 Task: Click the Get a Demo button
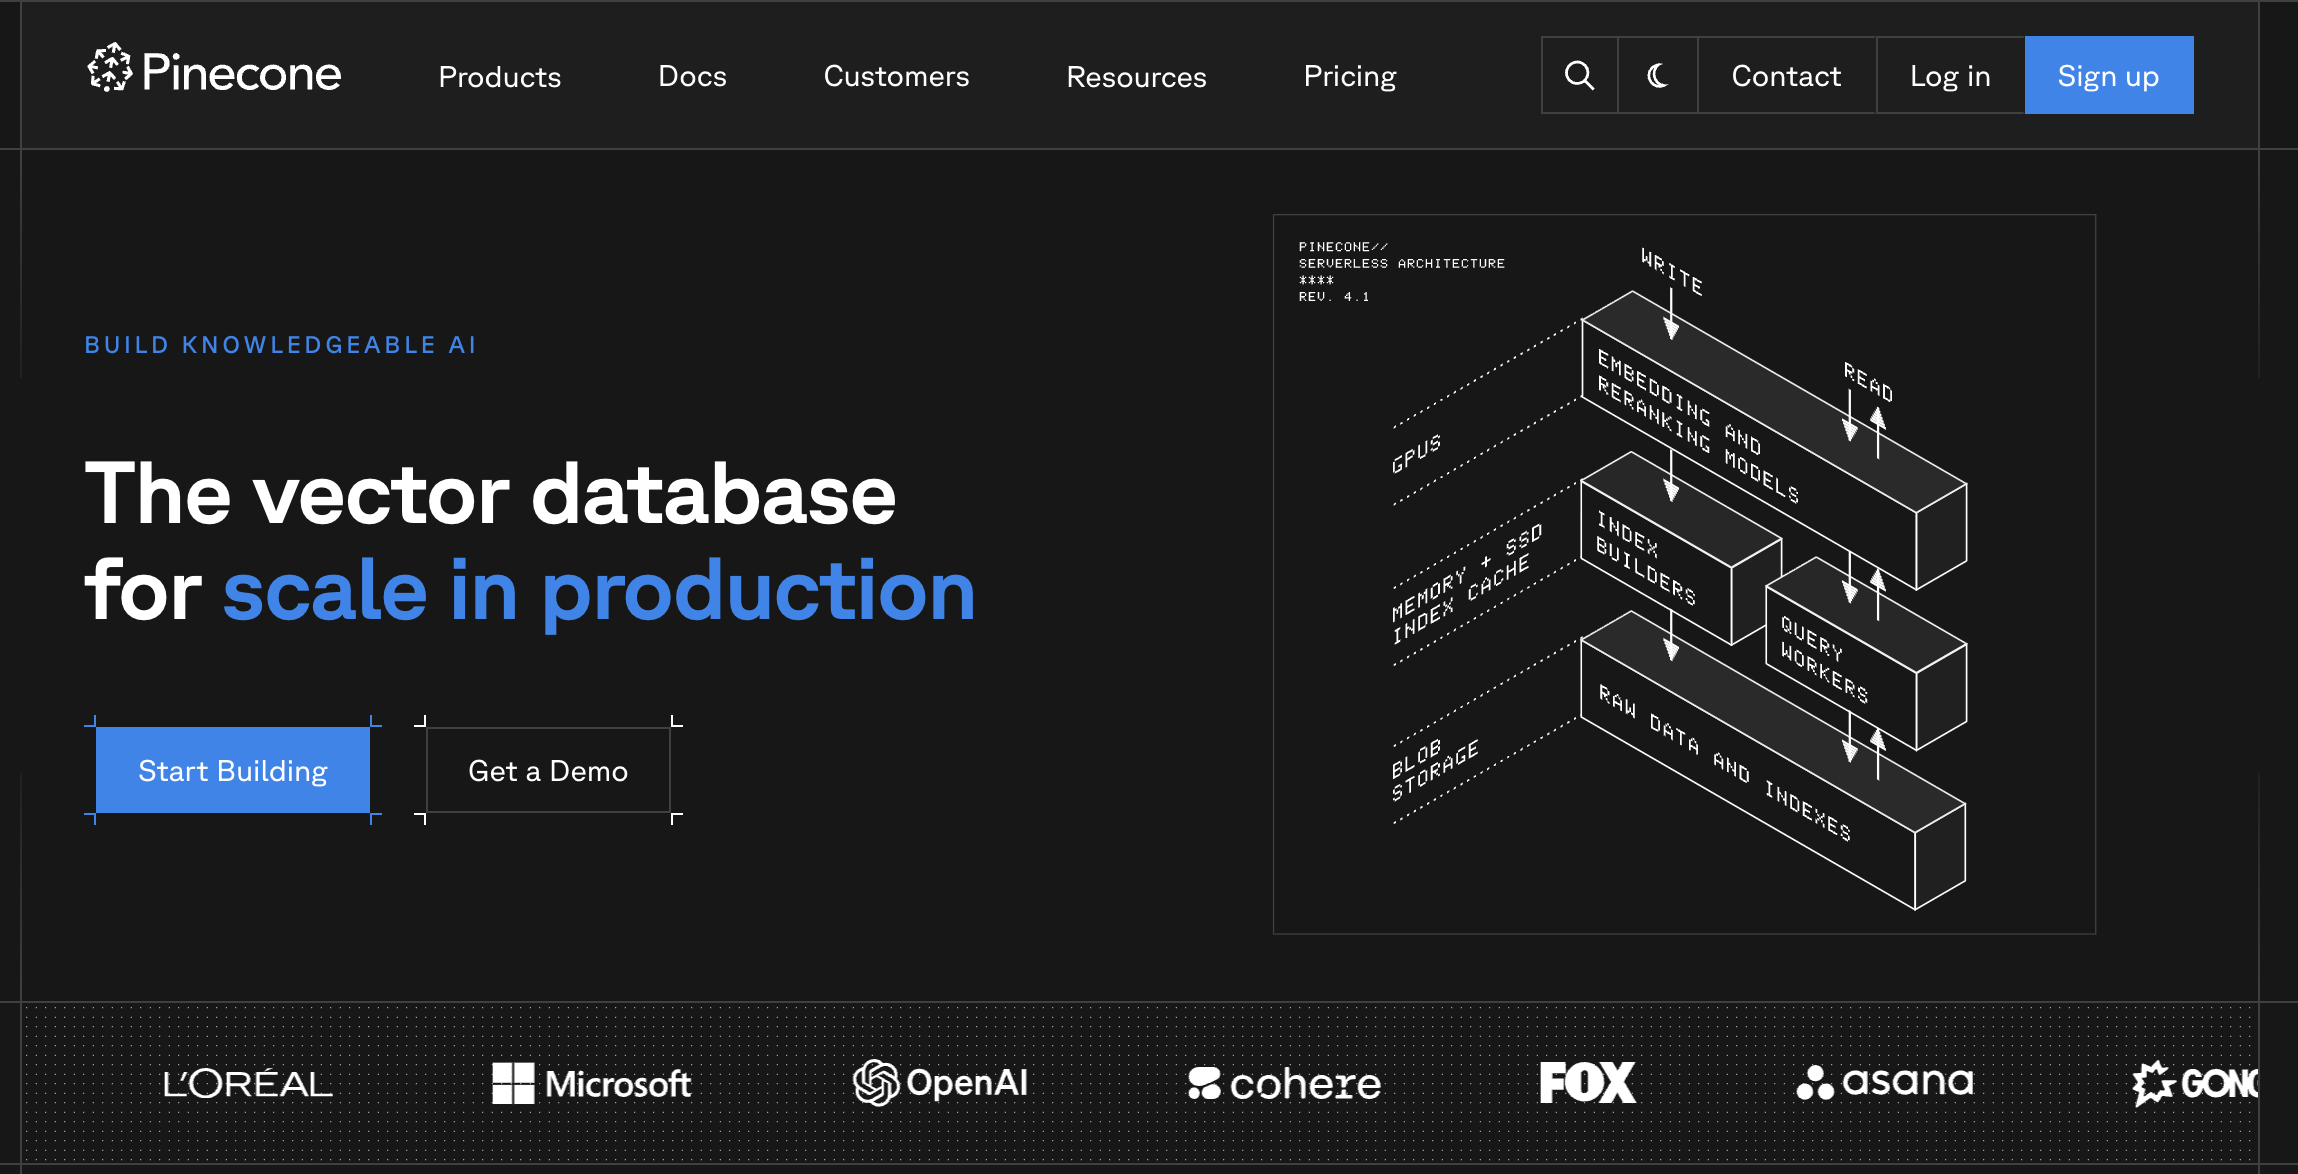tap(548, 771)
